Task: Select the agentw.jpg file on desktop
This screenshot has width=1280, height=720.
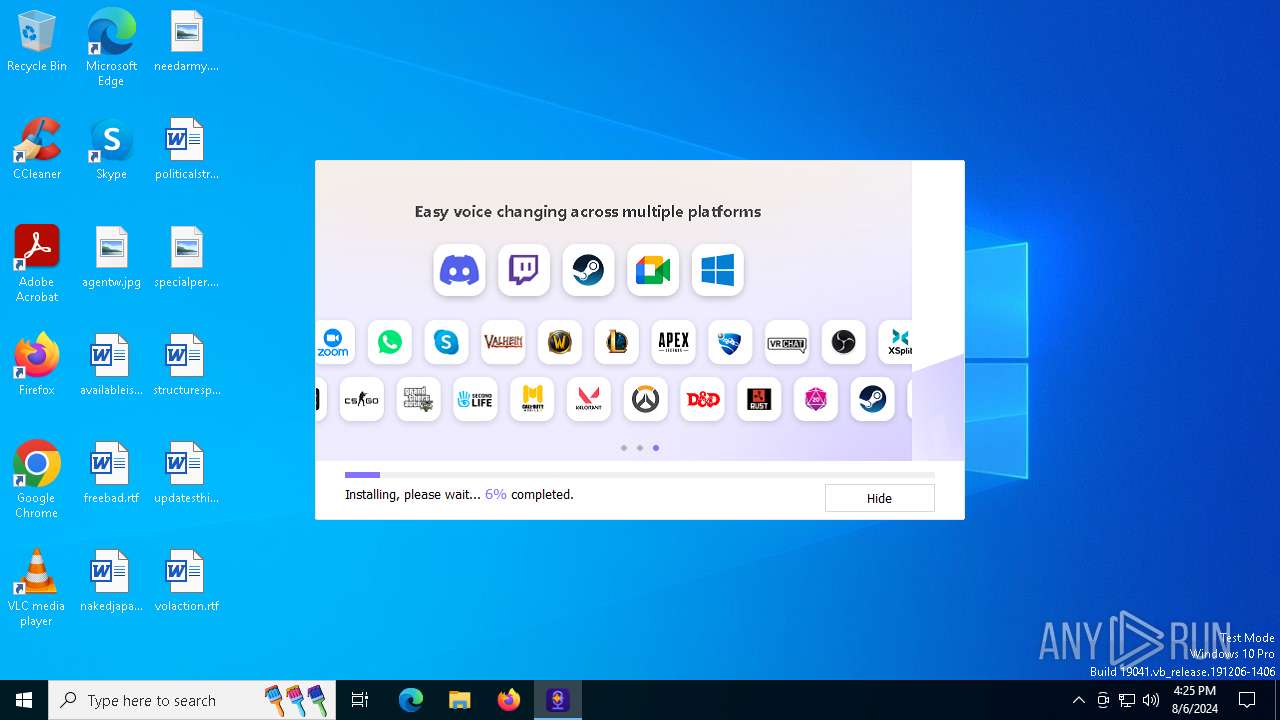Action: click(x=111, y=257)
